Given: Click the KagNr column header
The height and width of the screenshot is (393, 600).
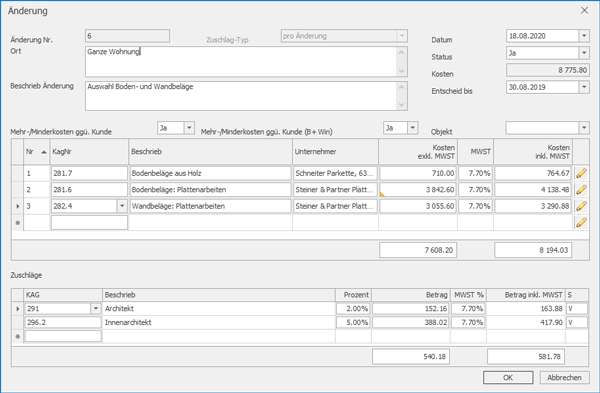Looking at the screenshot, I should pyautogui.click(x=89, y=152).
